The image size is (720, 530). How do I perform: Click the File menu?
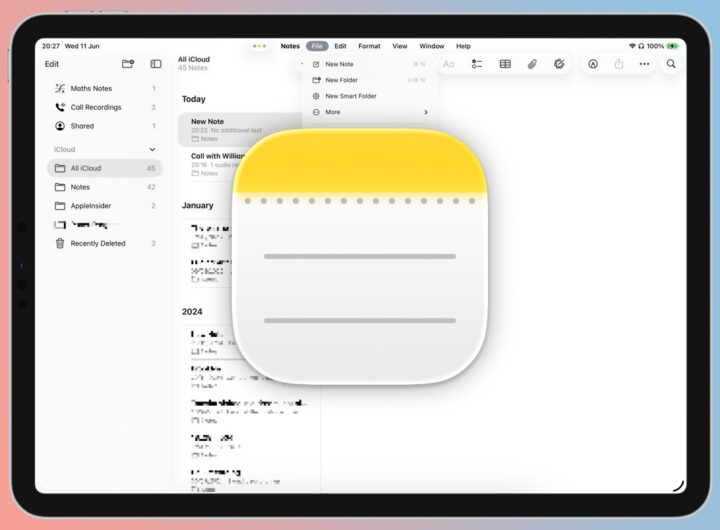[x=317, y=46]
